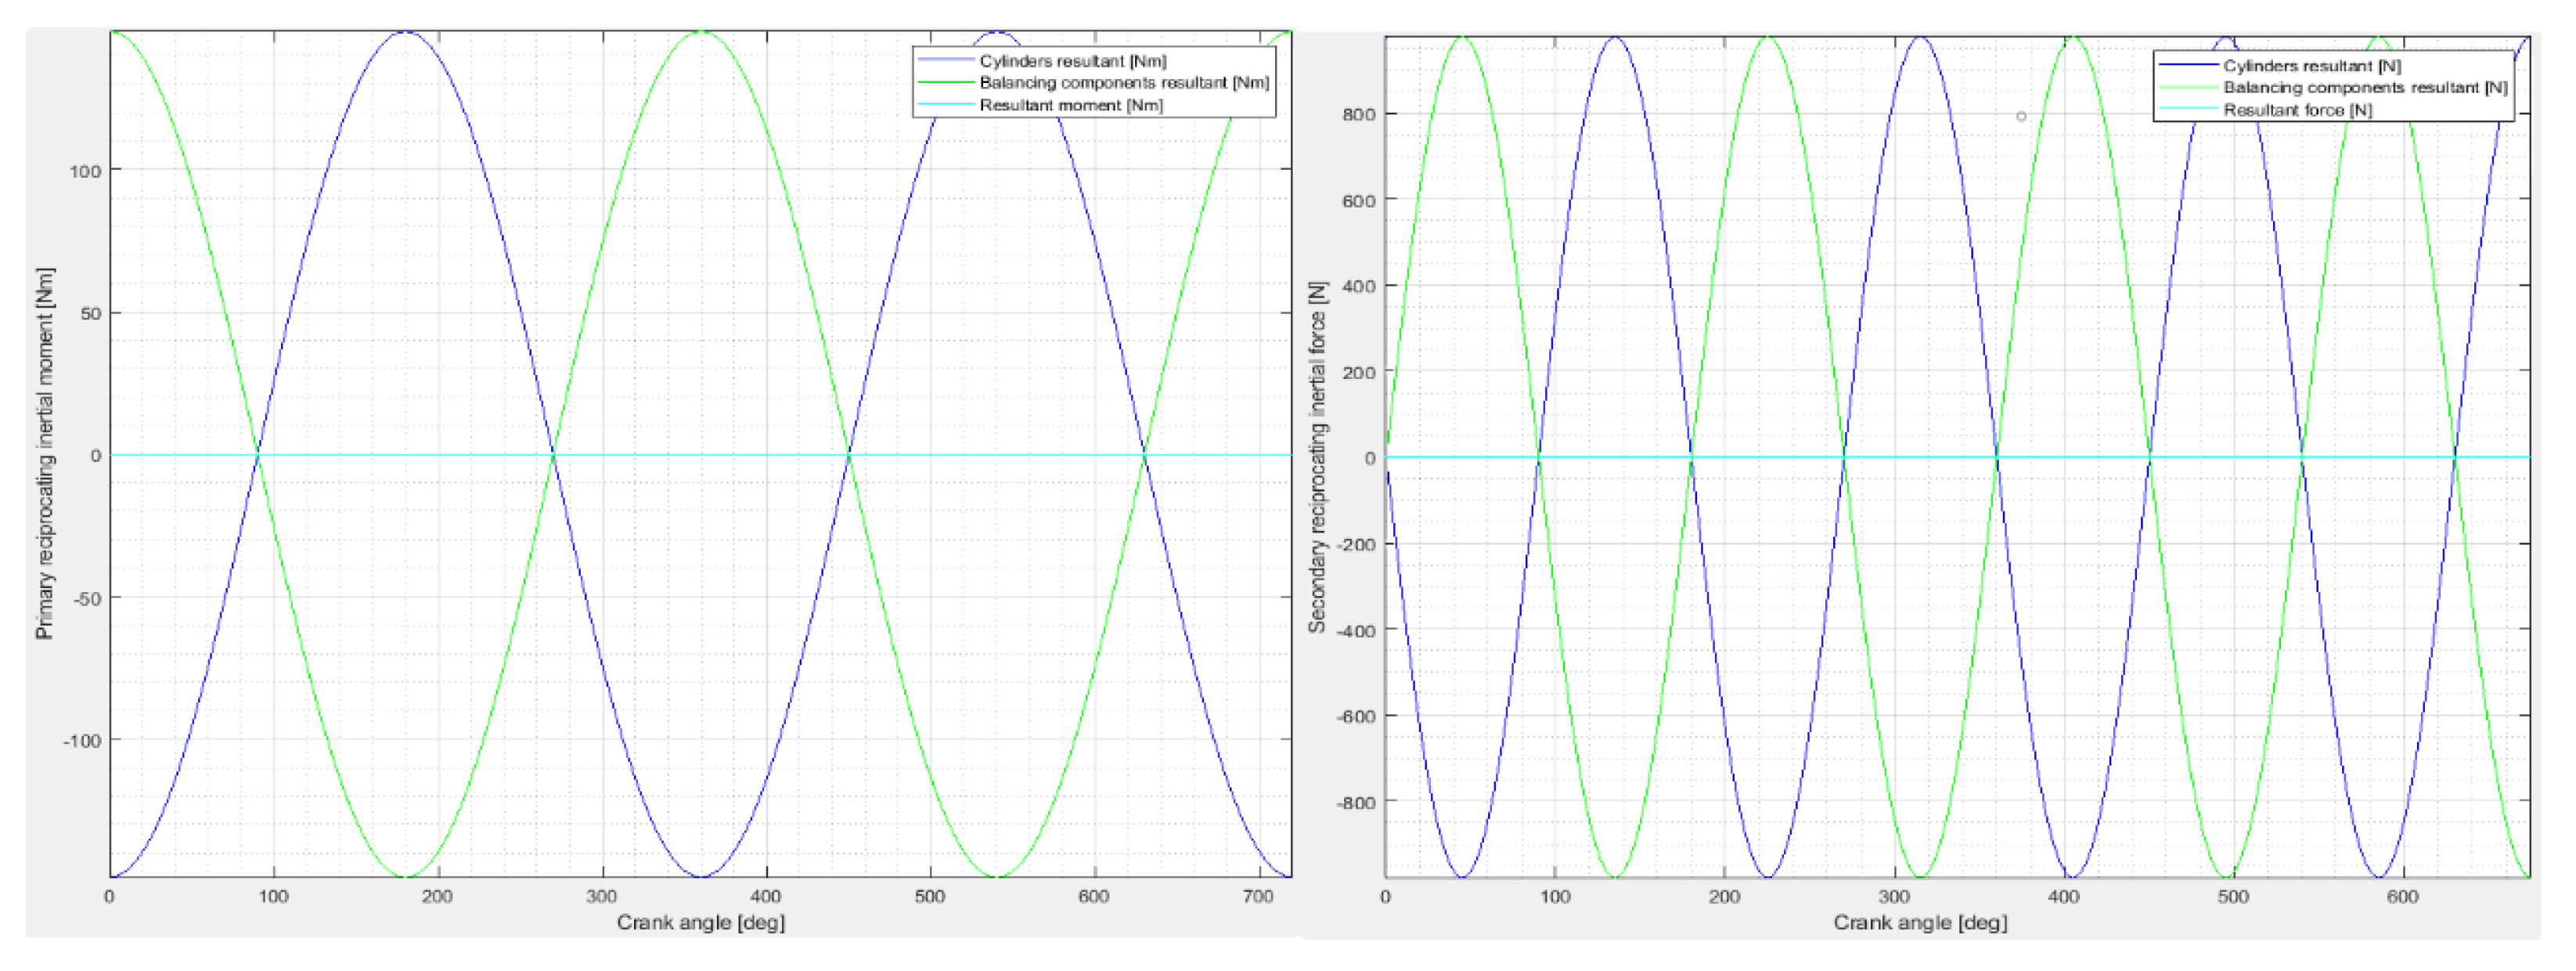Click 'Resultant force [N]' legend entry
Image resolution: width=2576 pixels, height=971 pixels.
(x=2297, y=110)
